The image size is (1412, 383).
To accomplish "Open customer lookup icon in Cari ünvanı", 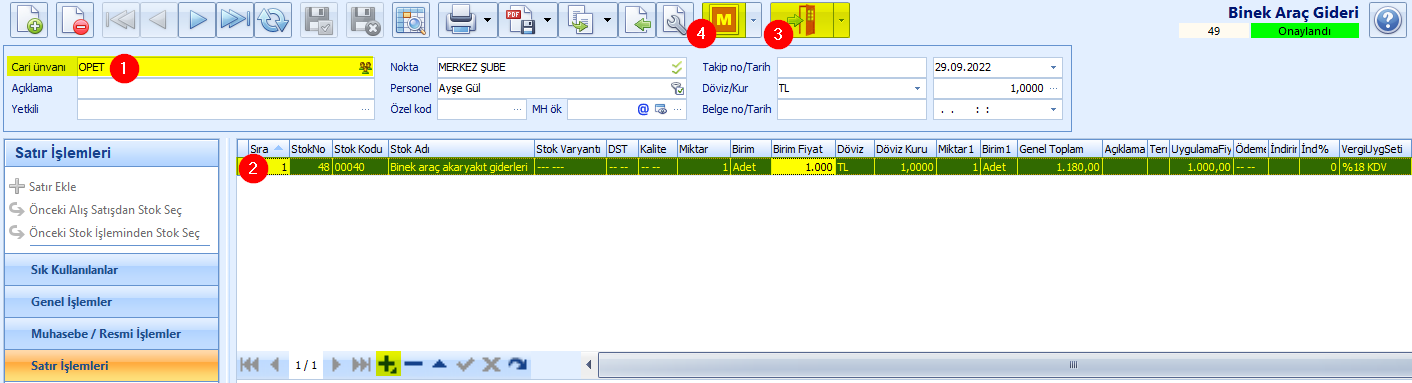I will click(365, 67).
